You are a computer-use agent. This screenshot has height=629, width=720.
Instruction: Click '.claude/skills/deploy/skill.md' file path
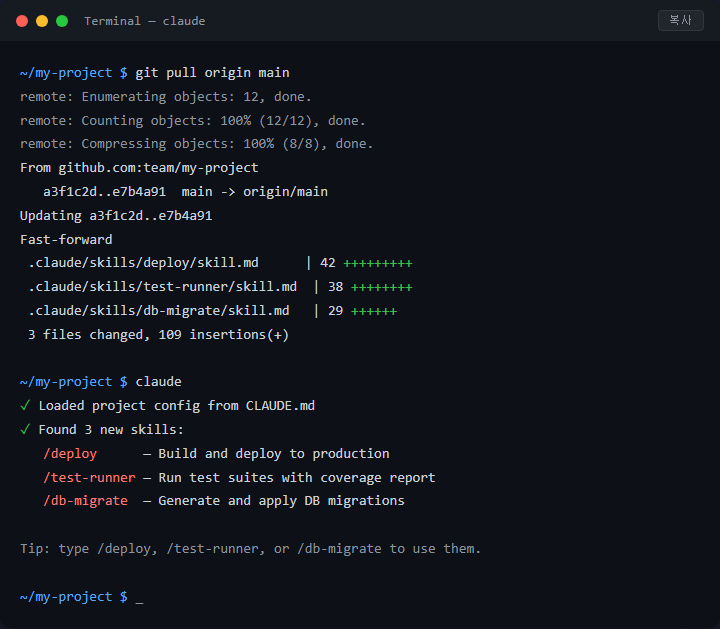coord(143,263)
